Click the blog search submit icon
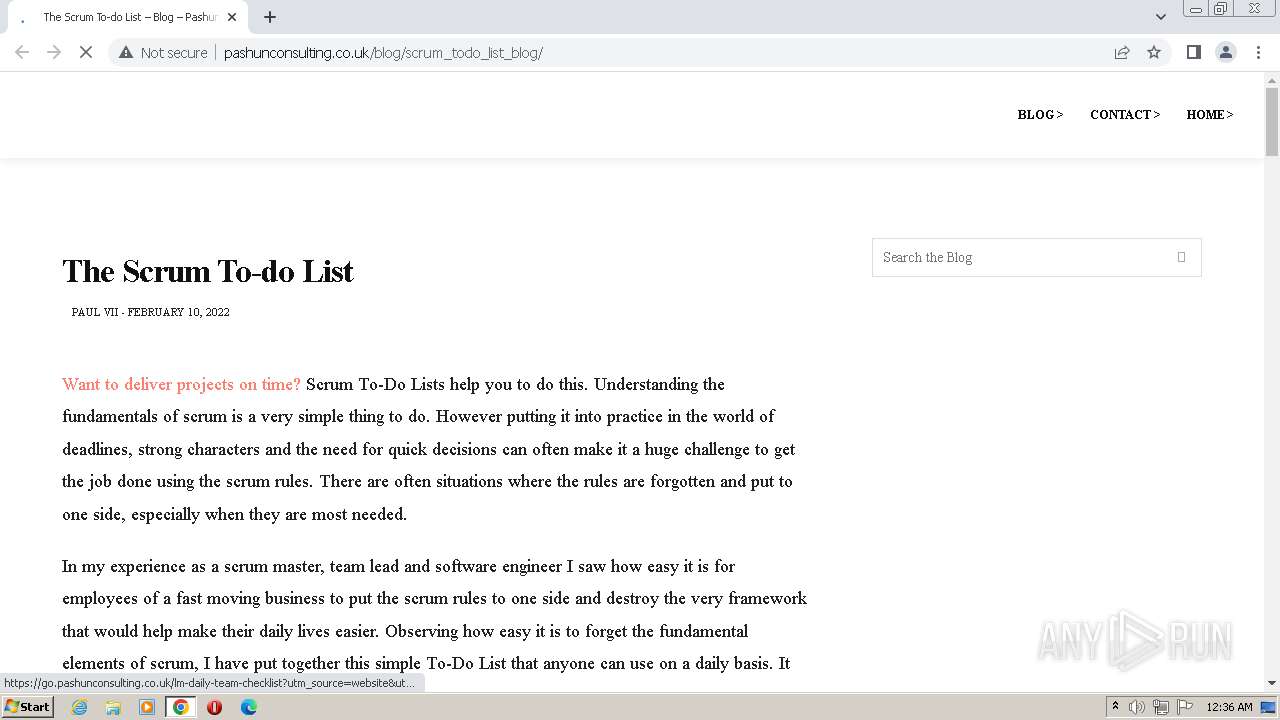1280x720 pixels. 1181,257
